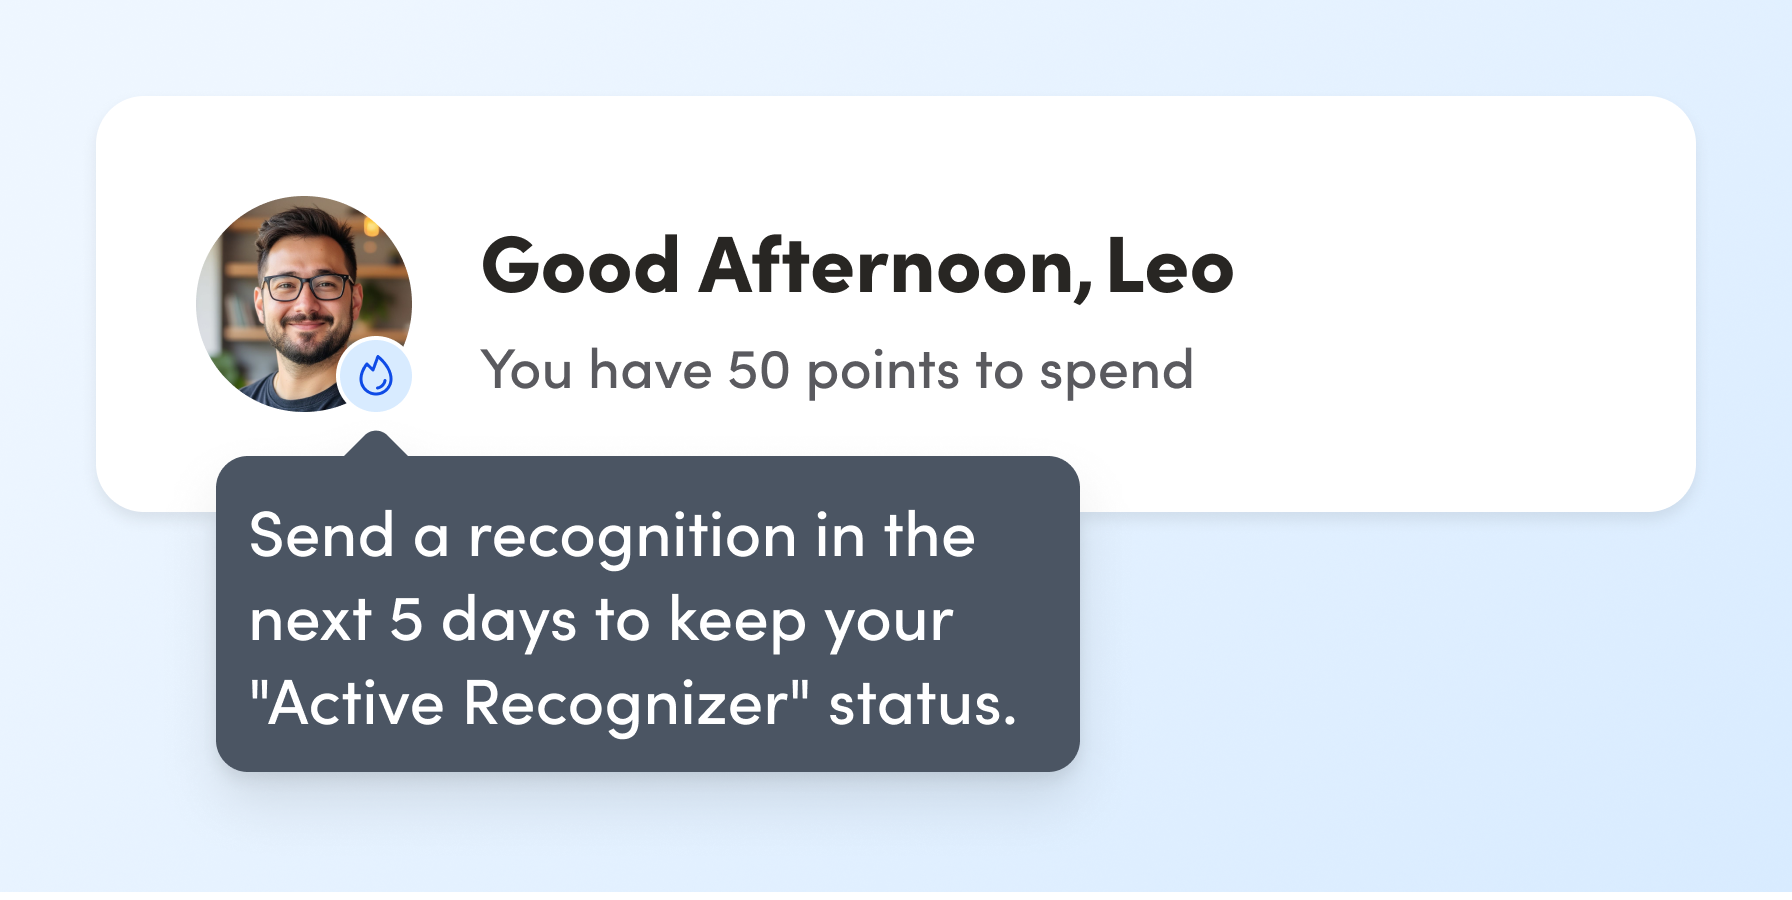Click the blue flame streak badge

click(x=375, y=376)
